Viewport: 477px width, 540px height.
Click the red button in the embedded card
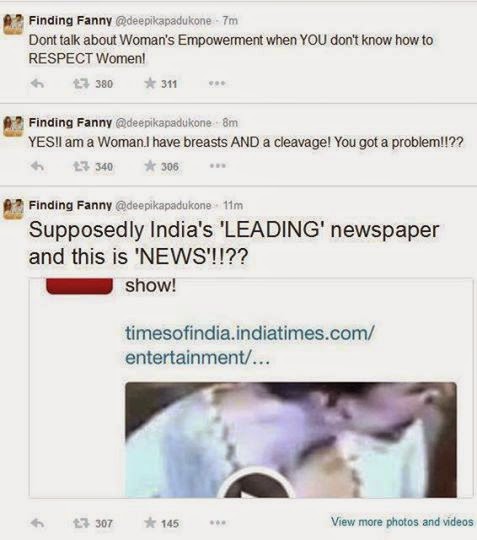[80, 287]
